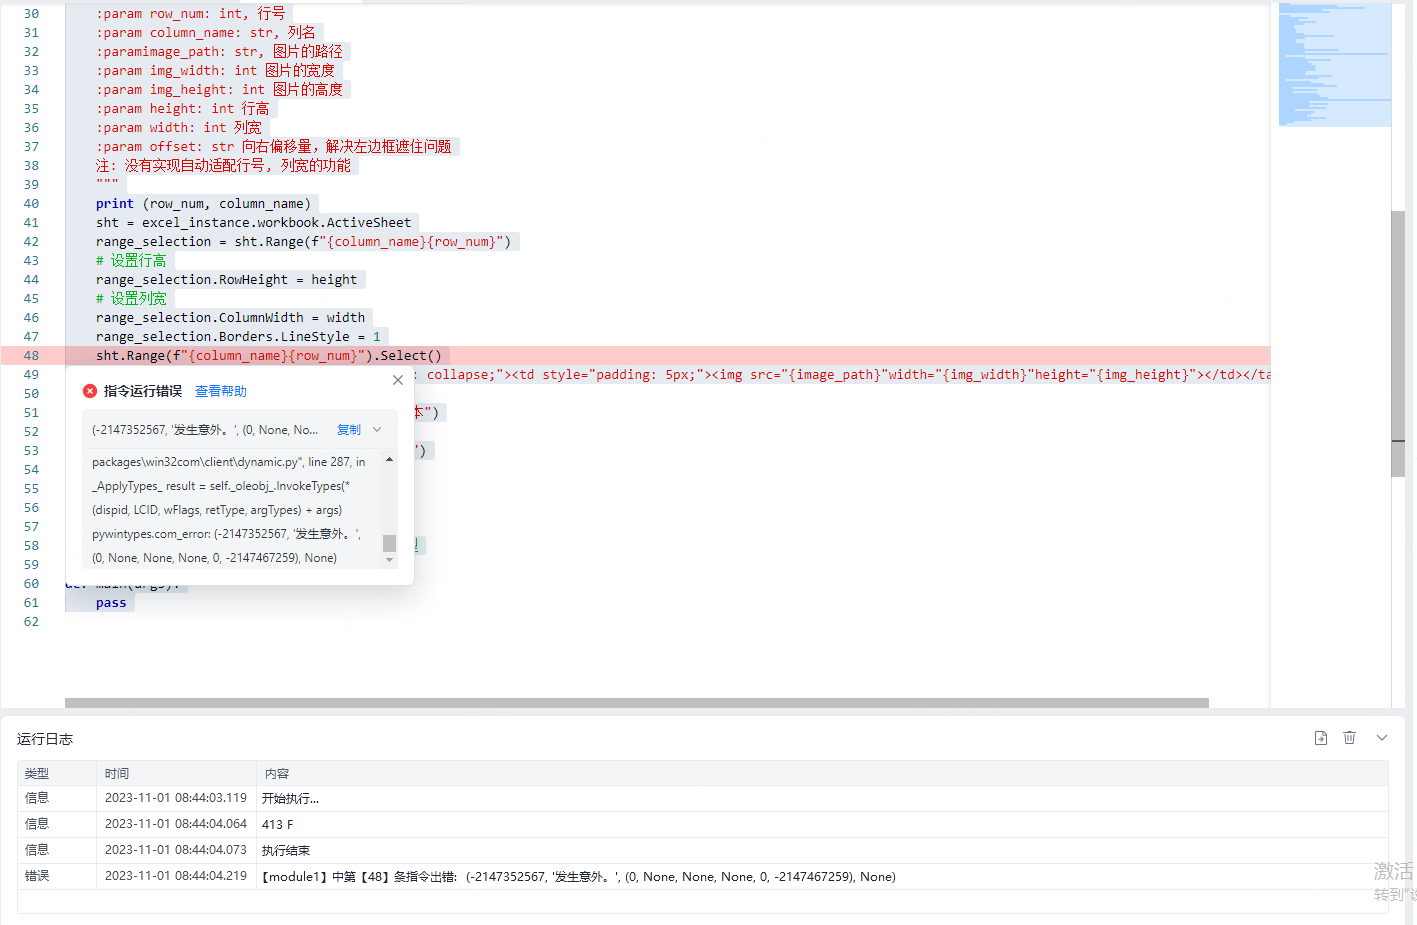This screenshot has height=925, width=1417.
Task: Click the print (row_num, column_name) code line
Action: point(203,204)
